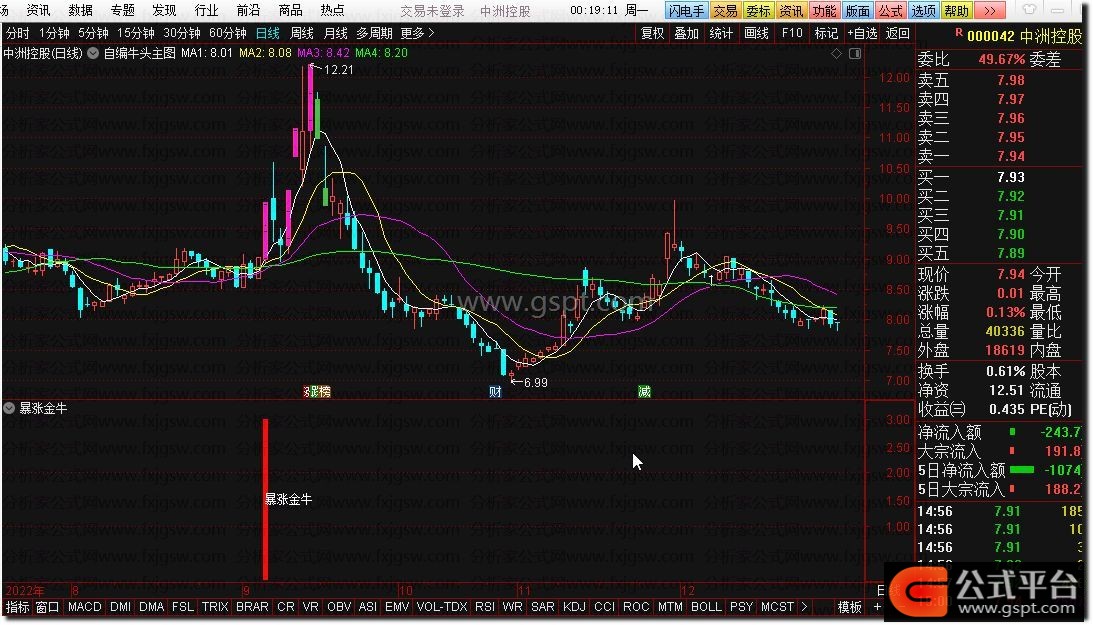Screen dimensions: 1094x625
Task: Click the 闪电手 button
Action: (686, 10)
